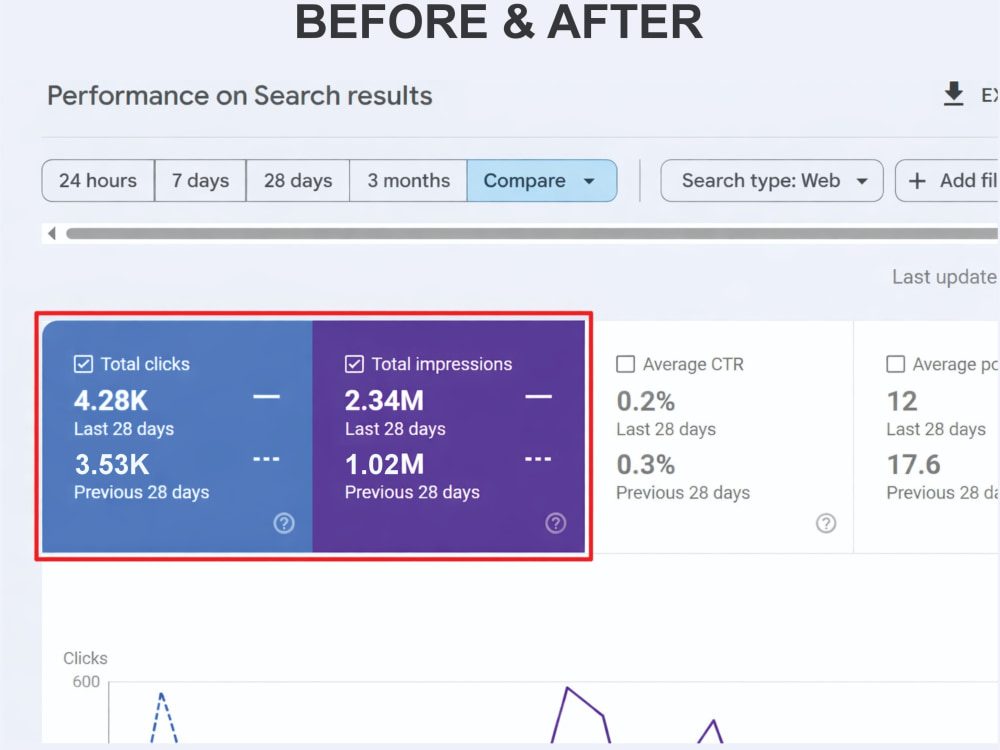1000x750 pixels.
Task: Click the 2.34M impressions value
Action: (x=385, y=401)
